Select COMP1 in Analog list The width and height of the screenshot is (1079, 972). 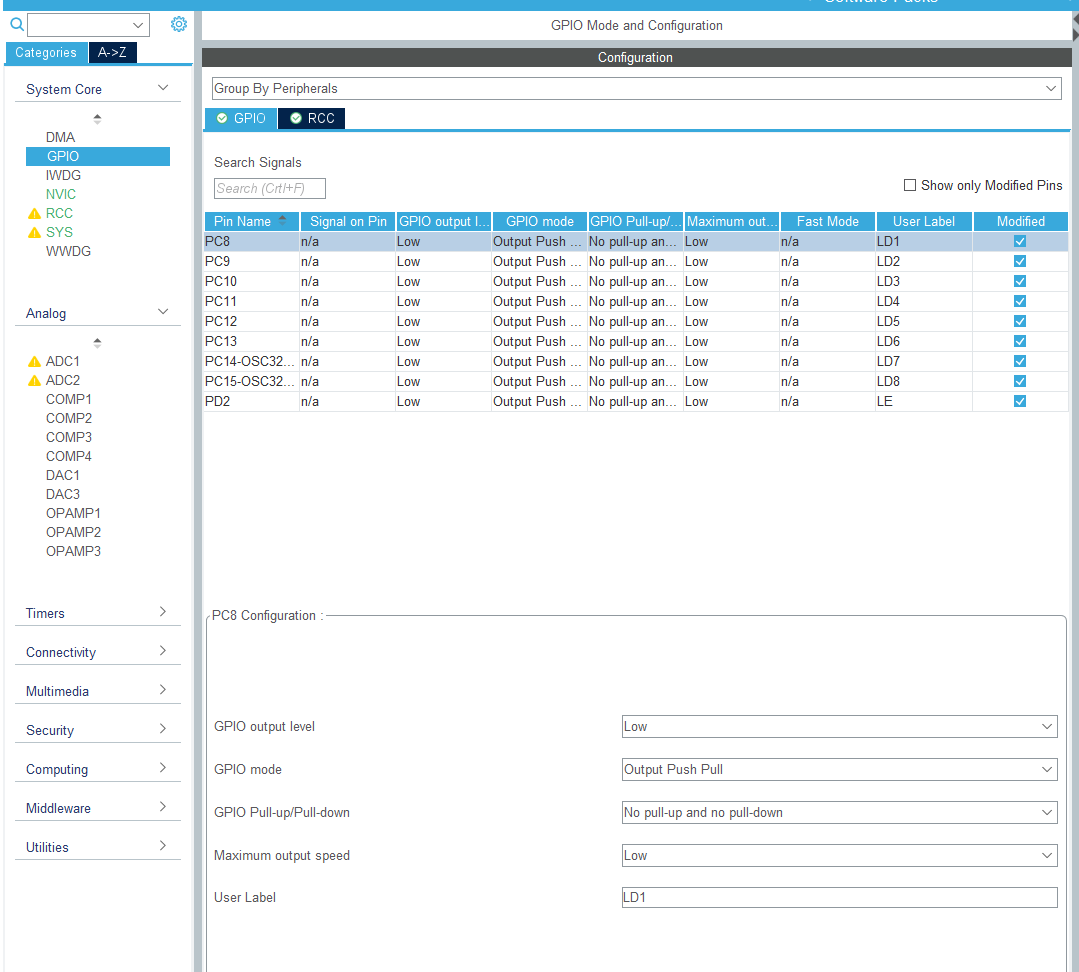click(x=69, y=400)
